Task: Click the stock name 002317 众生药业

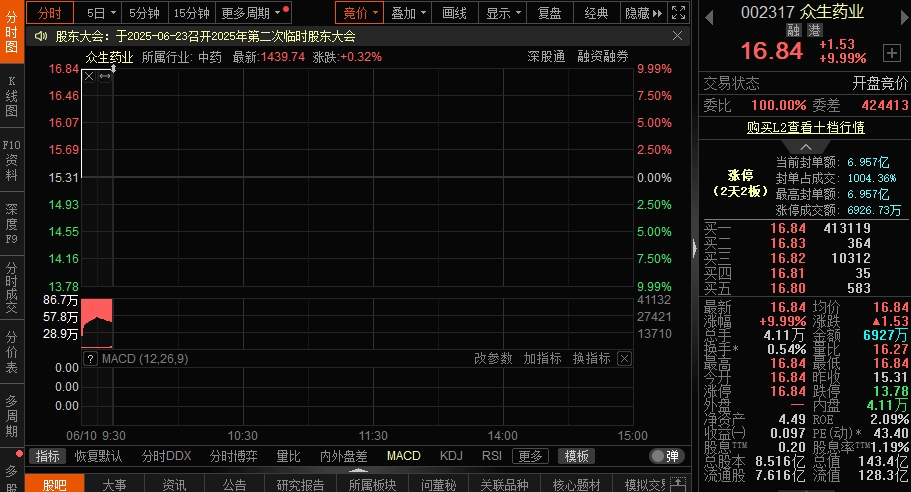Action: (802, 12)
